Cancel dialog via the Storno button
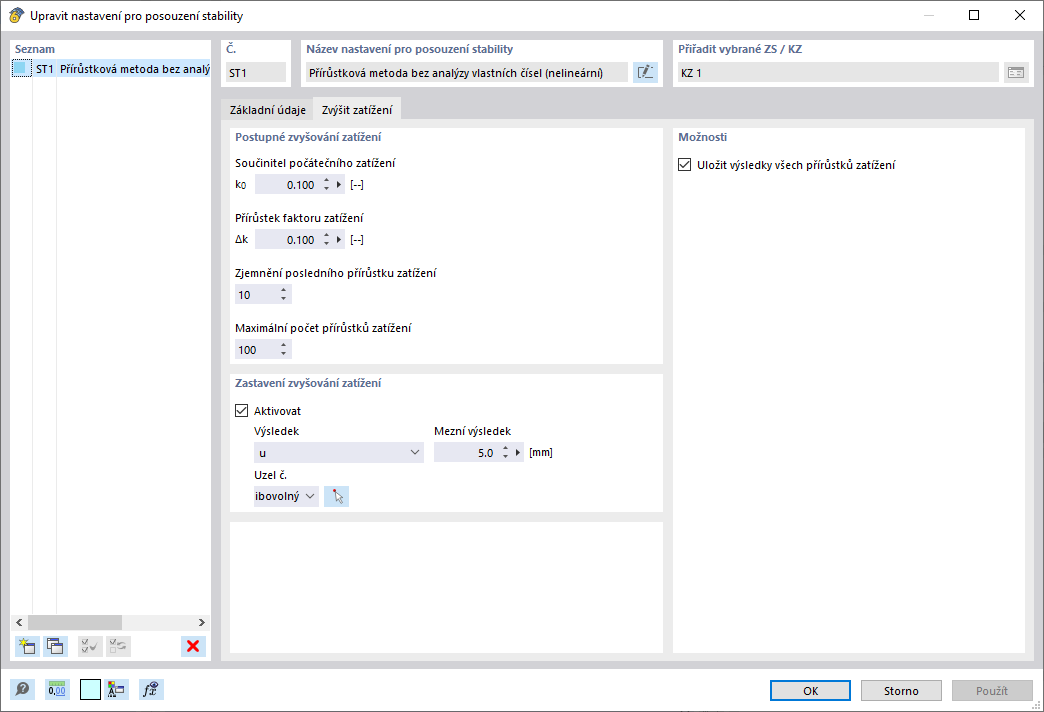This screenshot has height=712, width=1044. [899, 690]
